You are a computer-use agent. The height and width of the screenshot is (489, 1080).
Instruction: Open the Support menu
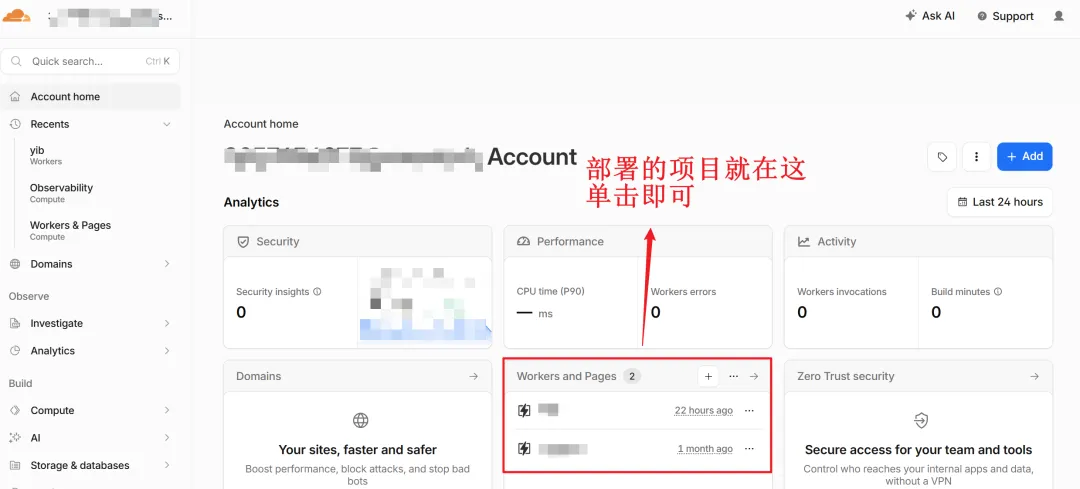pos(1005,16)
